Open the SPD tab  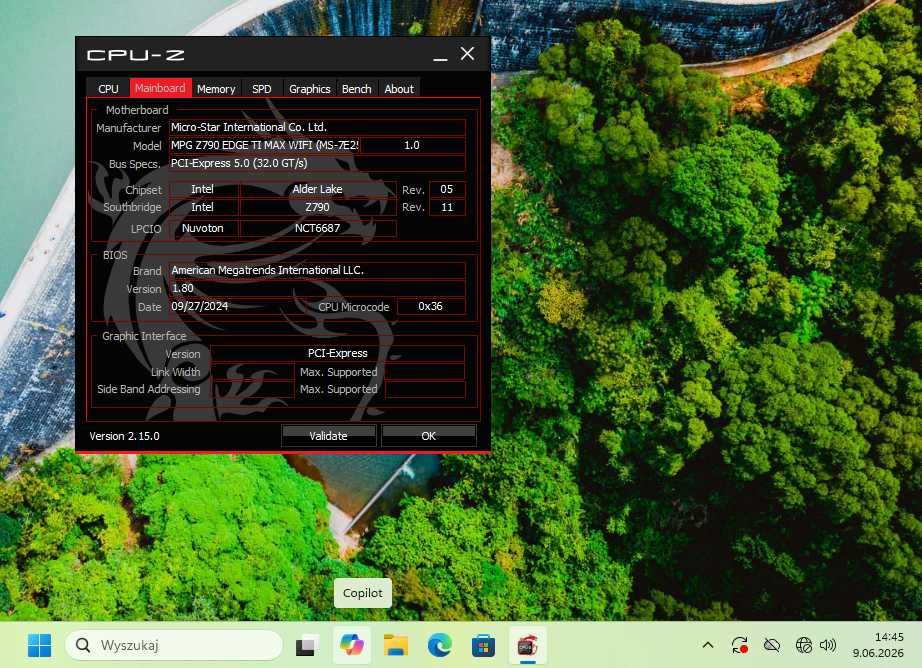click(262, 89)
